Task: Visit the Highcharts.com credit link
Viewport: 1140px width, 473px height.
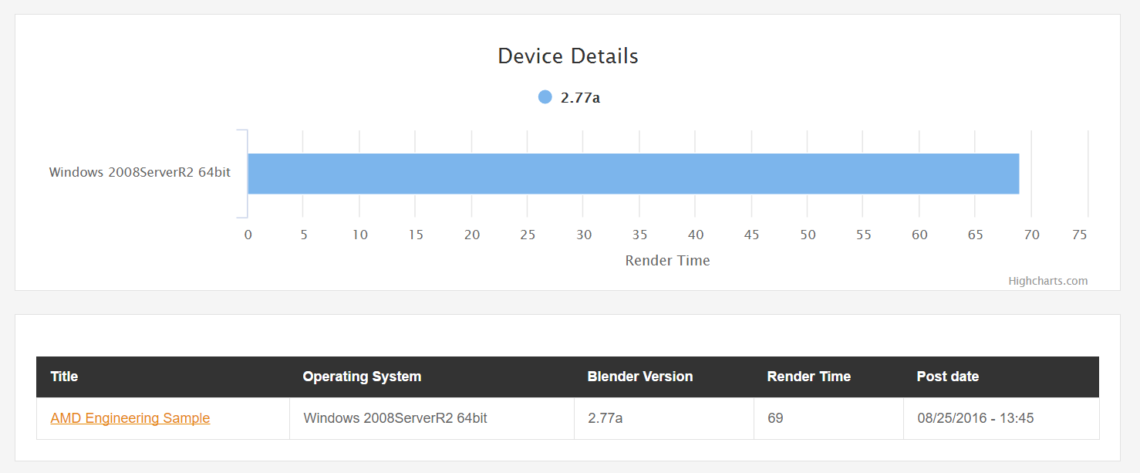Action: 1048,280
